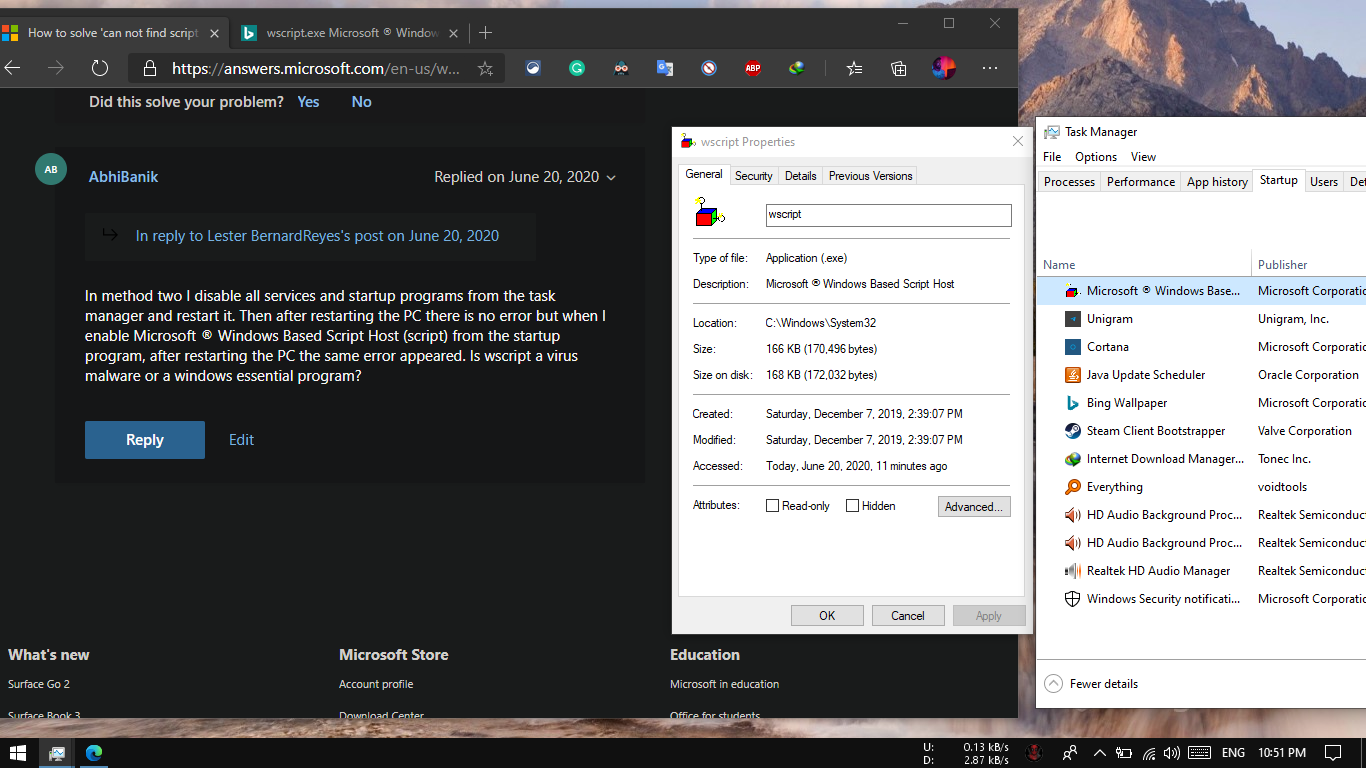Screen dimensions: 1366x768
Task: Select the Everything startup entry icon
Action: [x=1072, y=487]
